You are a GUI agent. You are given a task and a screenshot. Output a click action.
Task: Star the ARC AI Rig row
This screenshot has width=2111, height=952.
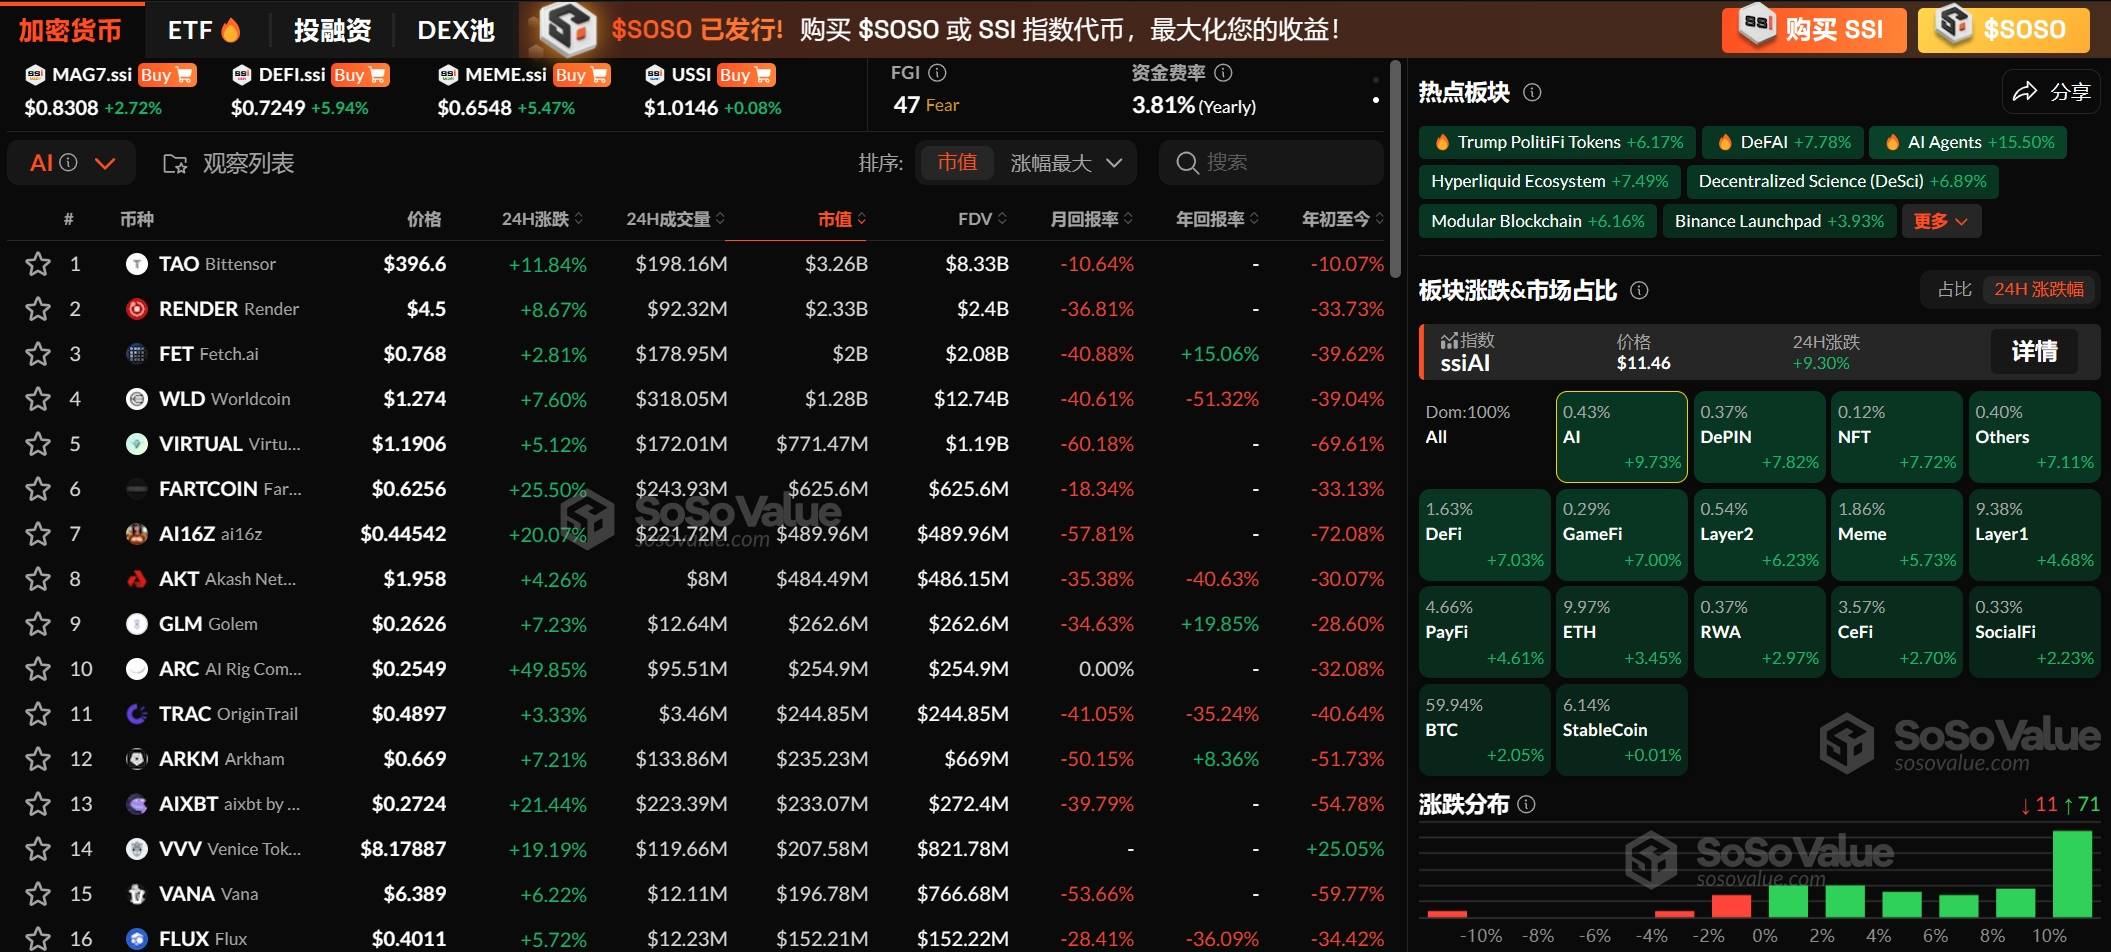click(x=38, y=669)
